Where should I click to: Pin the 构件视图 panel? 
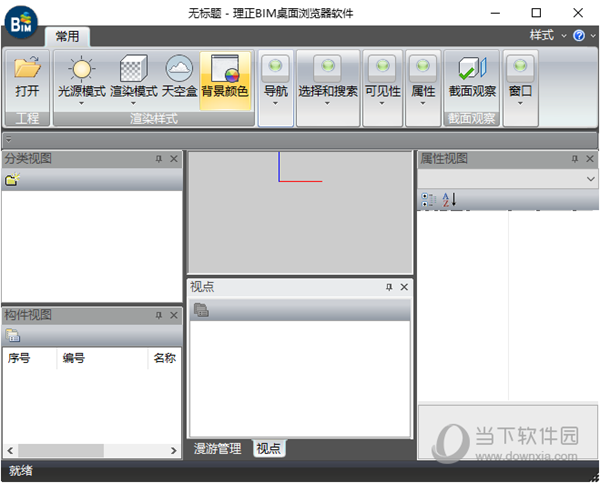click(159, 315)
